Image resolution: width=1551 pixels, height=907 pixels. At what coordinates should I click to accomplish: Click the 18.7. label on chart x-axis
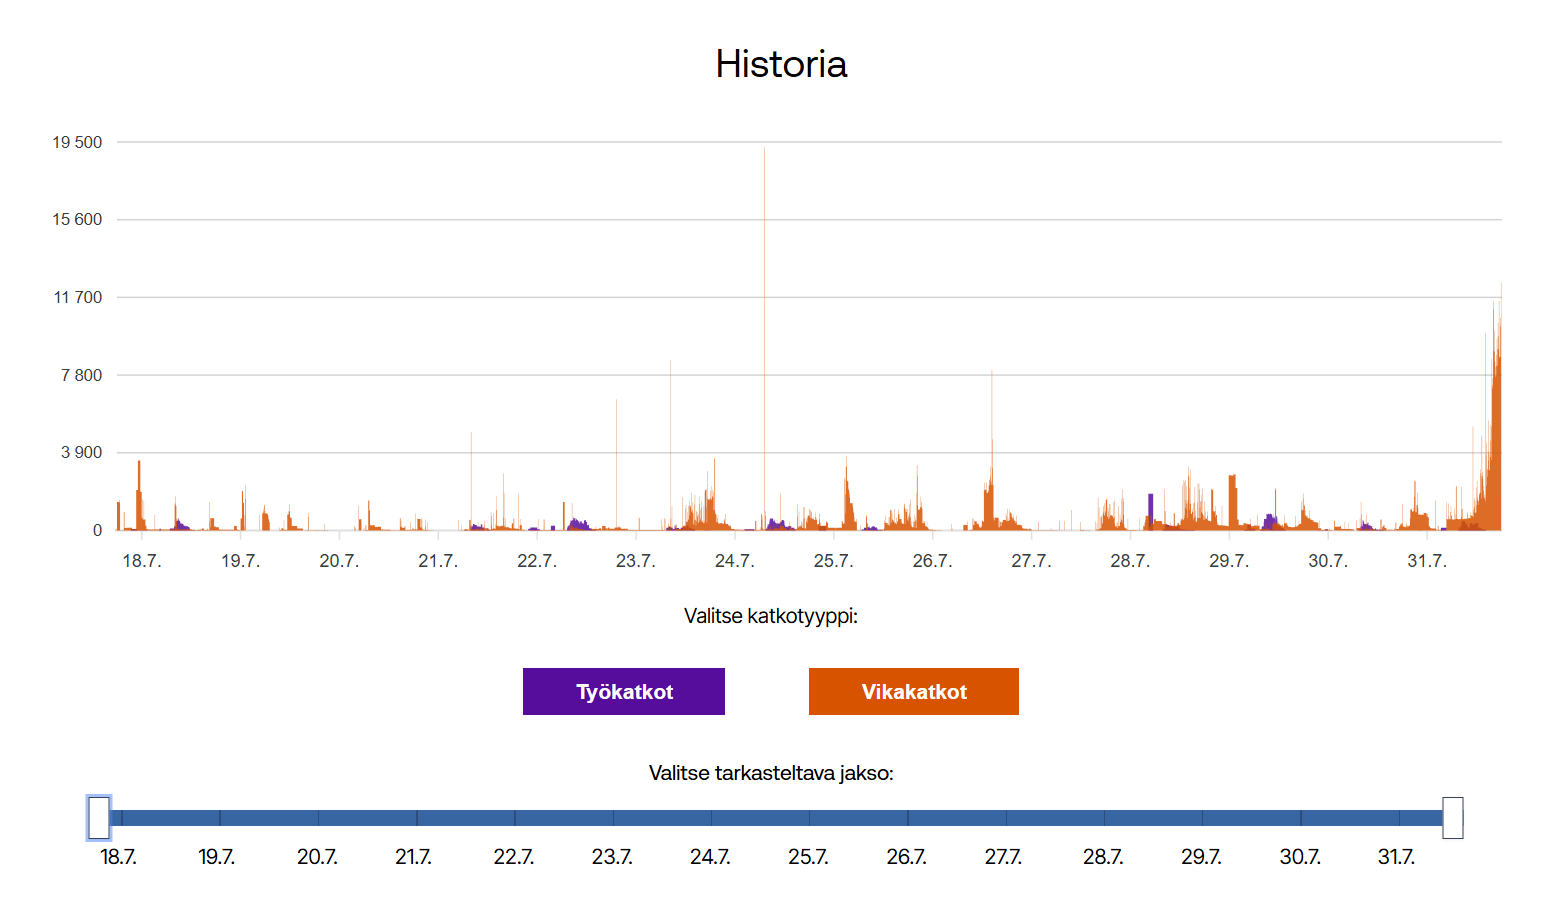pos(141,561)
